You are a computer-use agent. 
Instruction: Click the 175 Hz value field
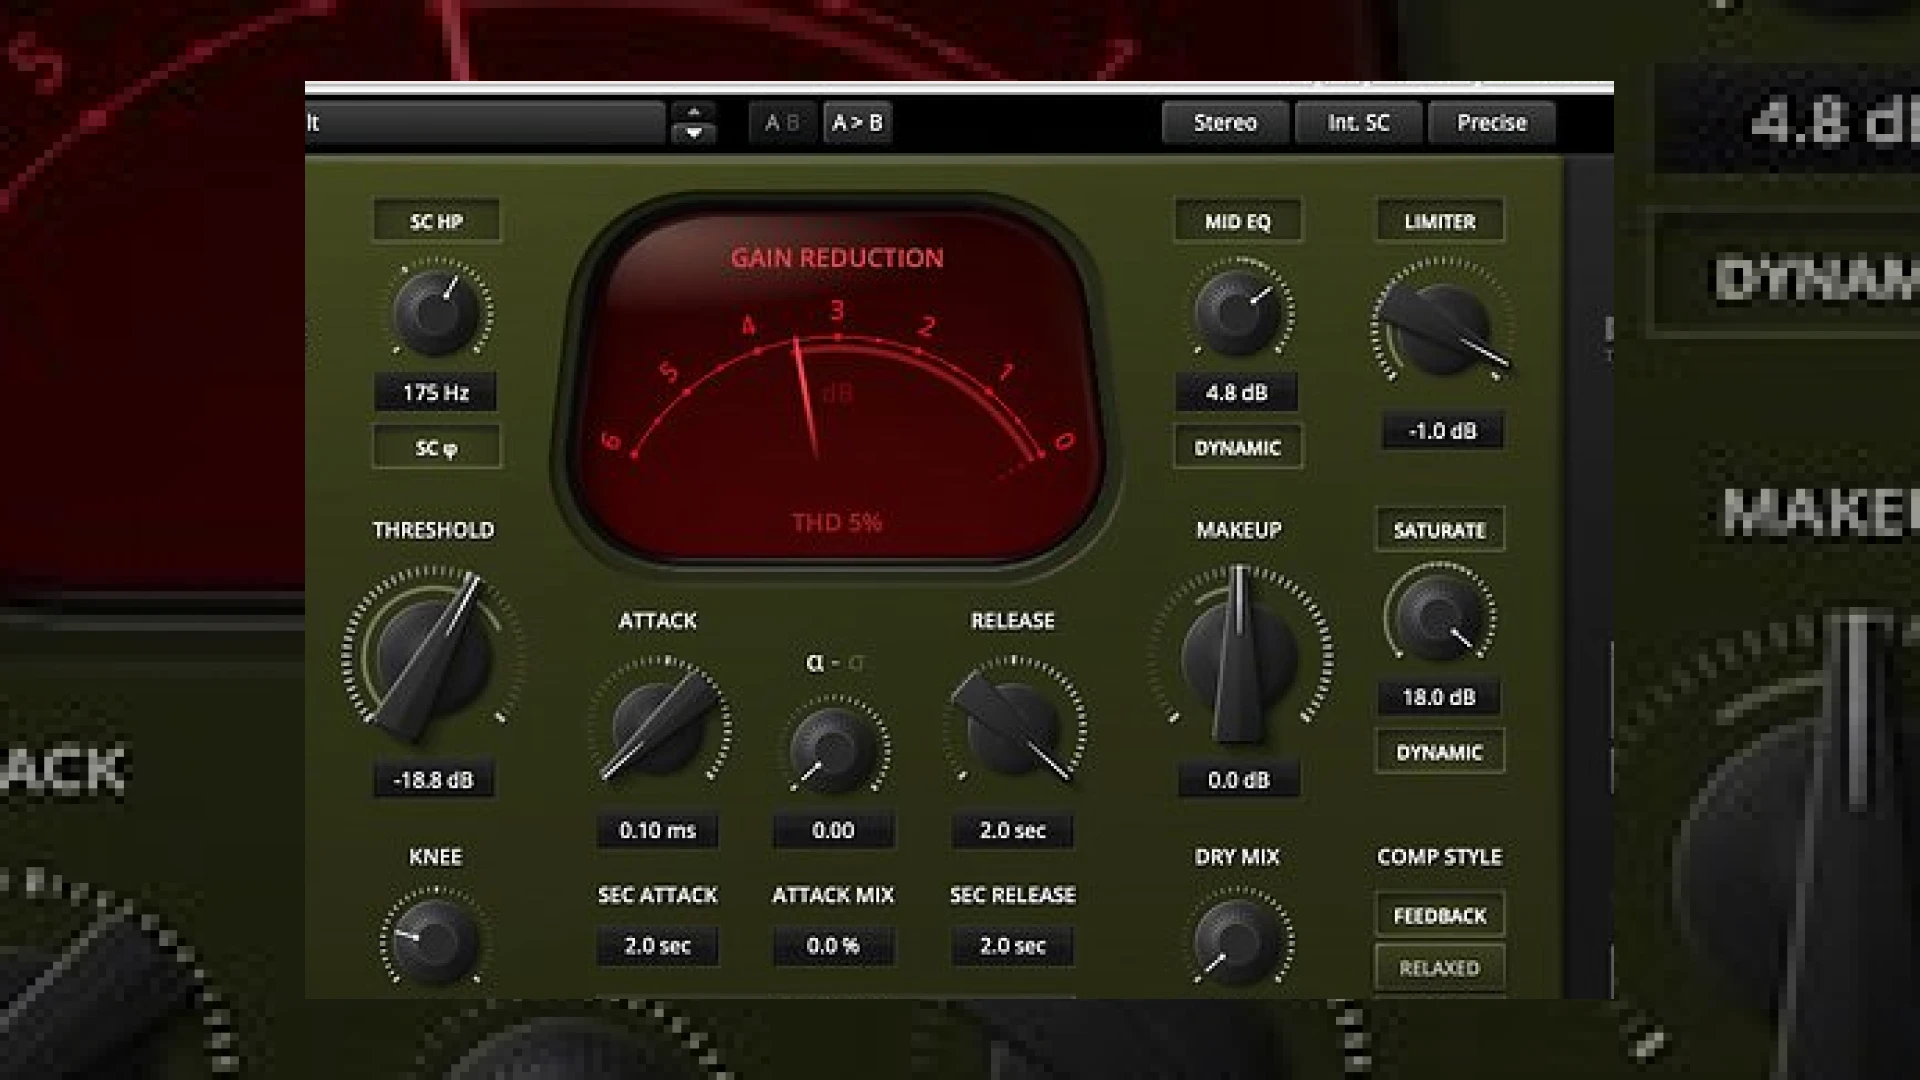(436, 392)
